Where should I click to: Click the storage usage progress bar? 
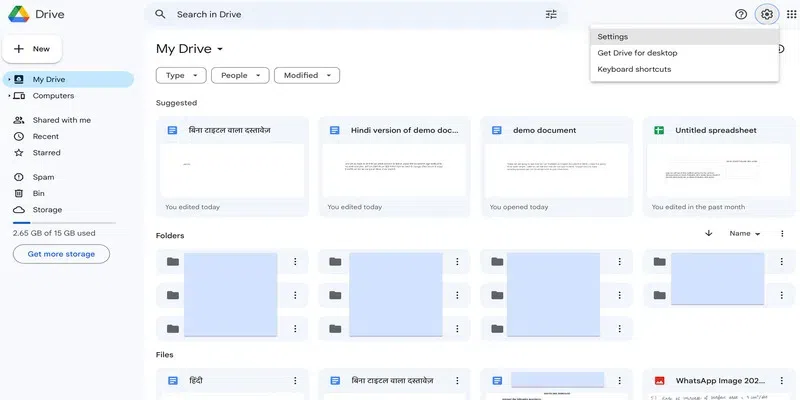(64, 223)
